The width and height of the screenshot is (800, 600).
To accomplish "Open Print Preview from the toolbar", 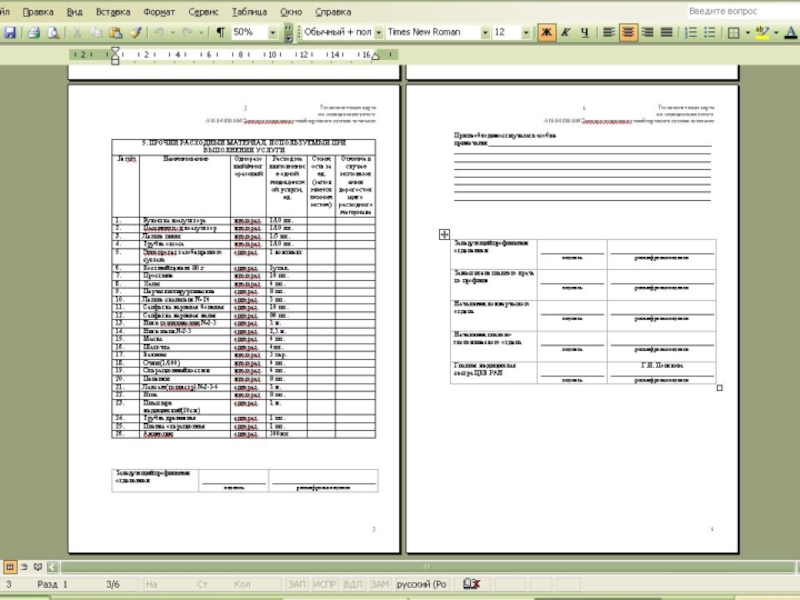I will [x=50, y=33].
